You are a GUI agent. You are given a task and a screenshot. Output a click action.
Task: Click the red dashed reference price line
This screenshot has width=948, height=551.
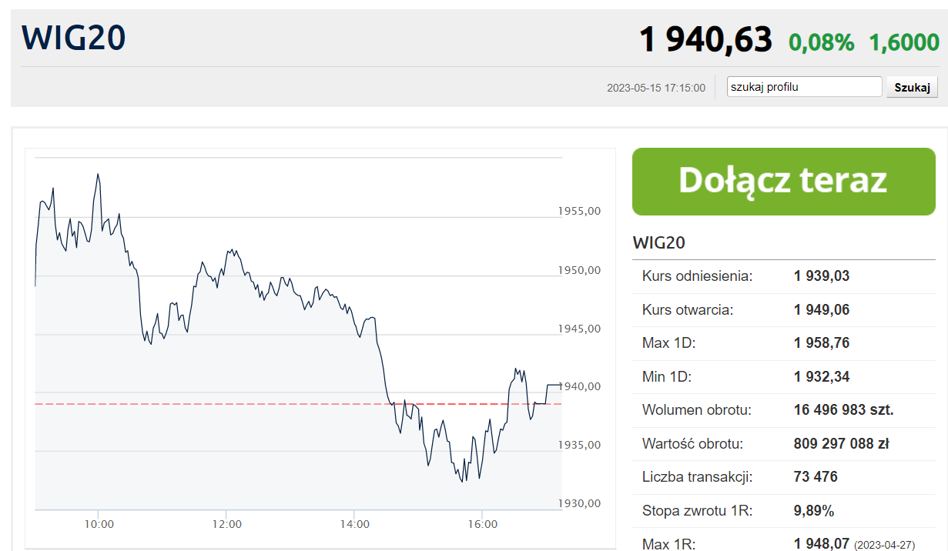[x=299, y=403]
